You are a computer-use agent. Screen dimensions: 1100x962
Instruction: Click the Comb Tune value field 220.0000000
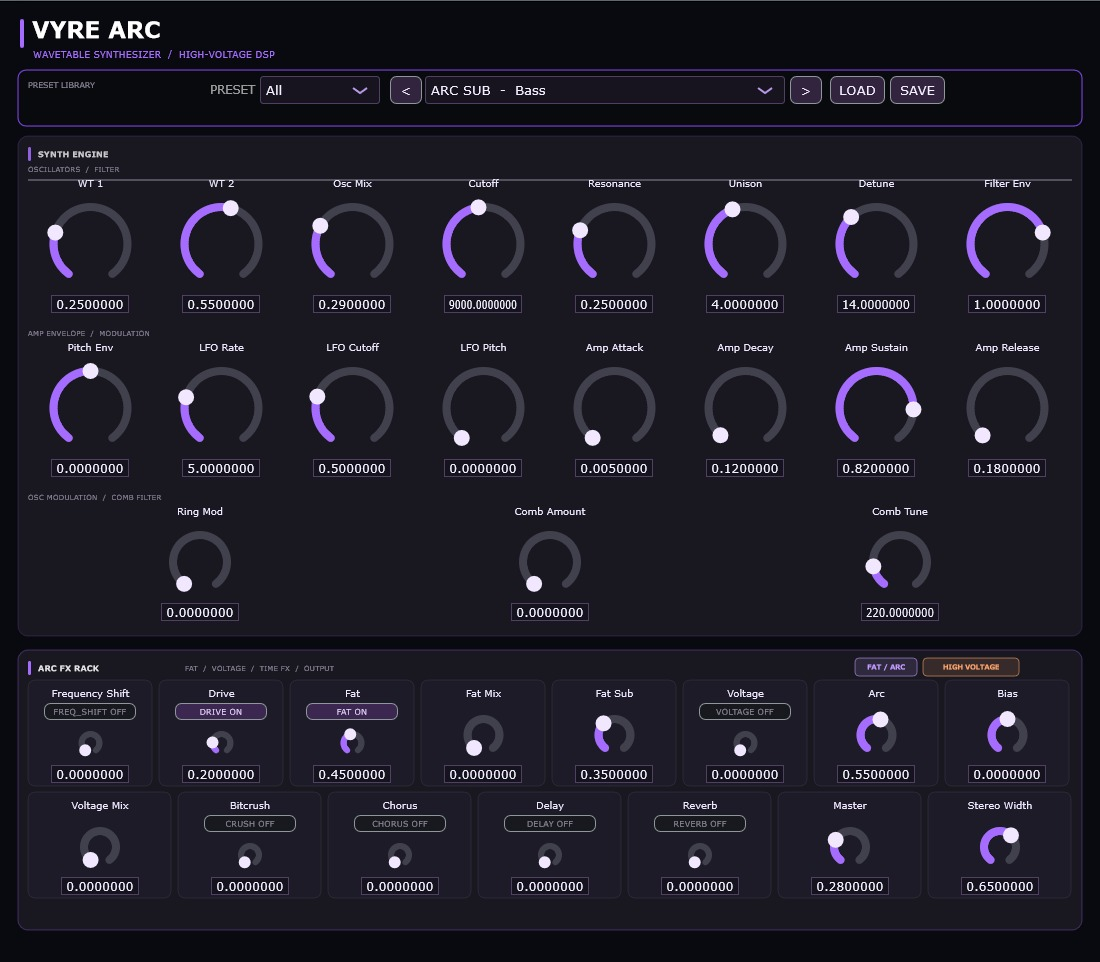tap(900, 613)
